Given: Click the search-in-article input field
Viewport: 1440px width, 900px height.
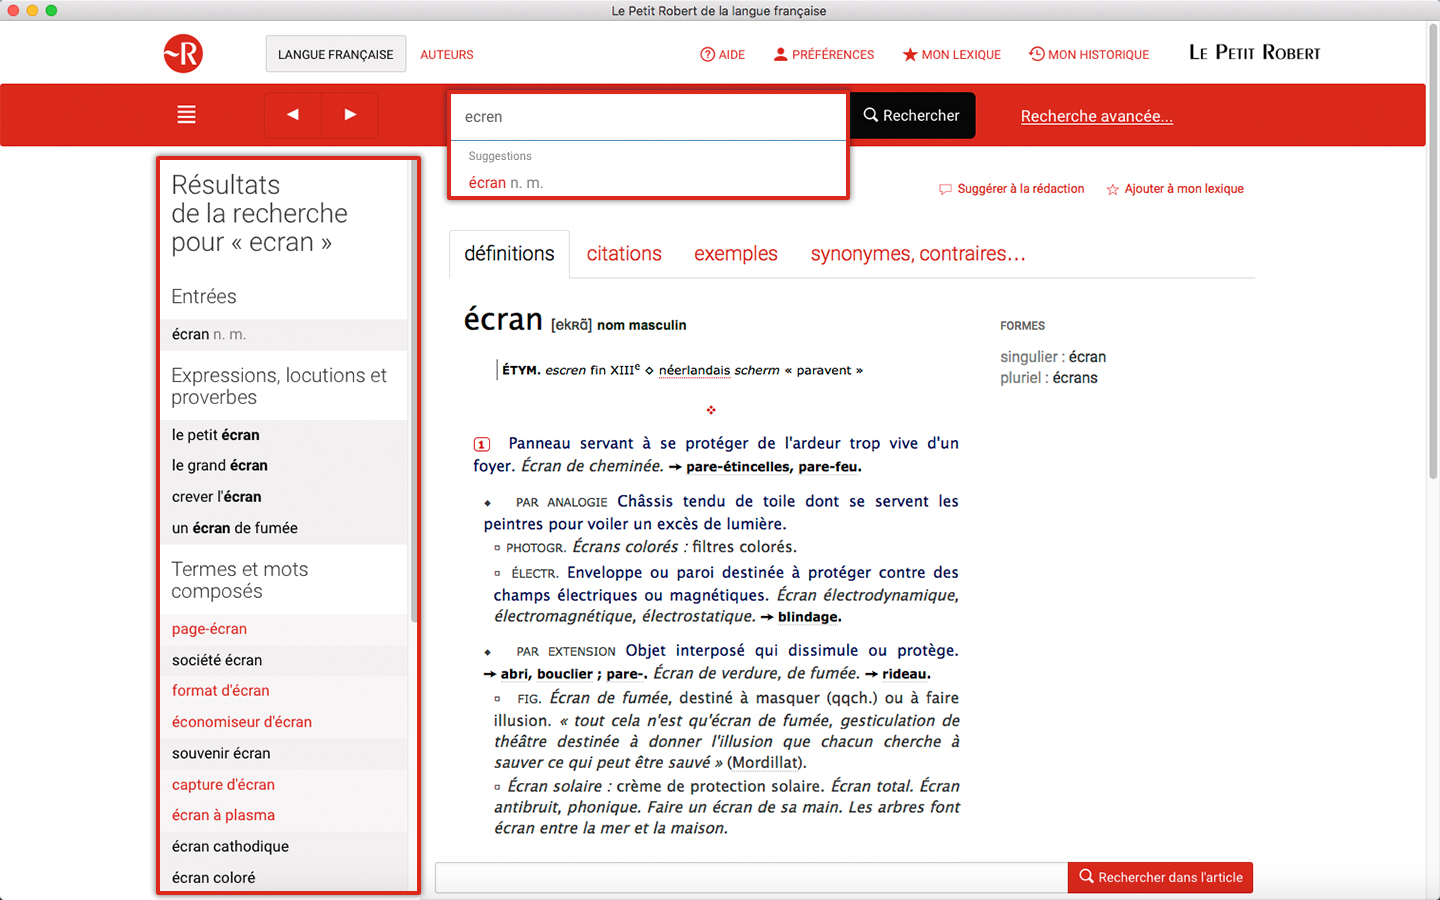Looking at the screenshot, I should pos(751,878).
